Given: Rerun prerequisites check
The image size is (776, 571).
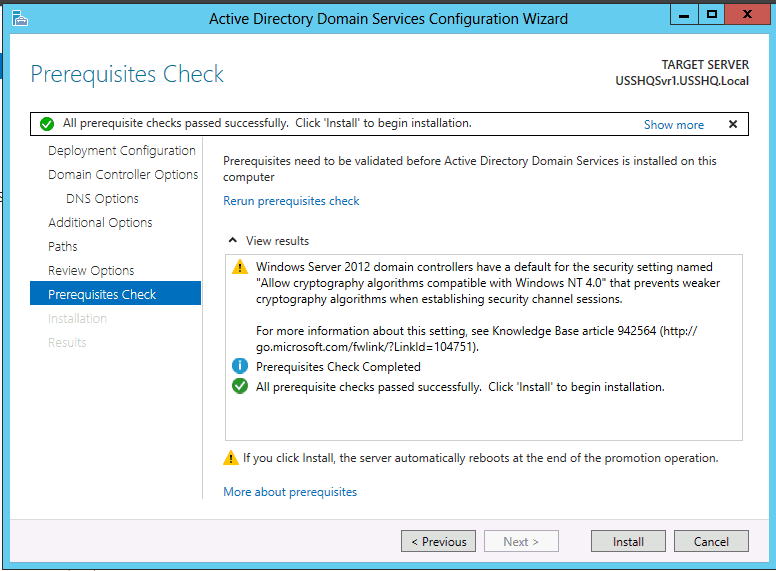Looking at the screenshot, I should pos(291,201).
